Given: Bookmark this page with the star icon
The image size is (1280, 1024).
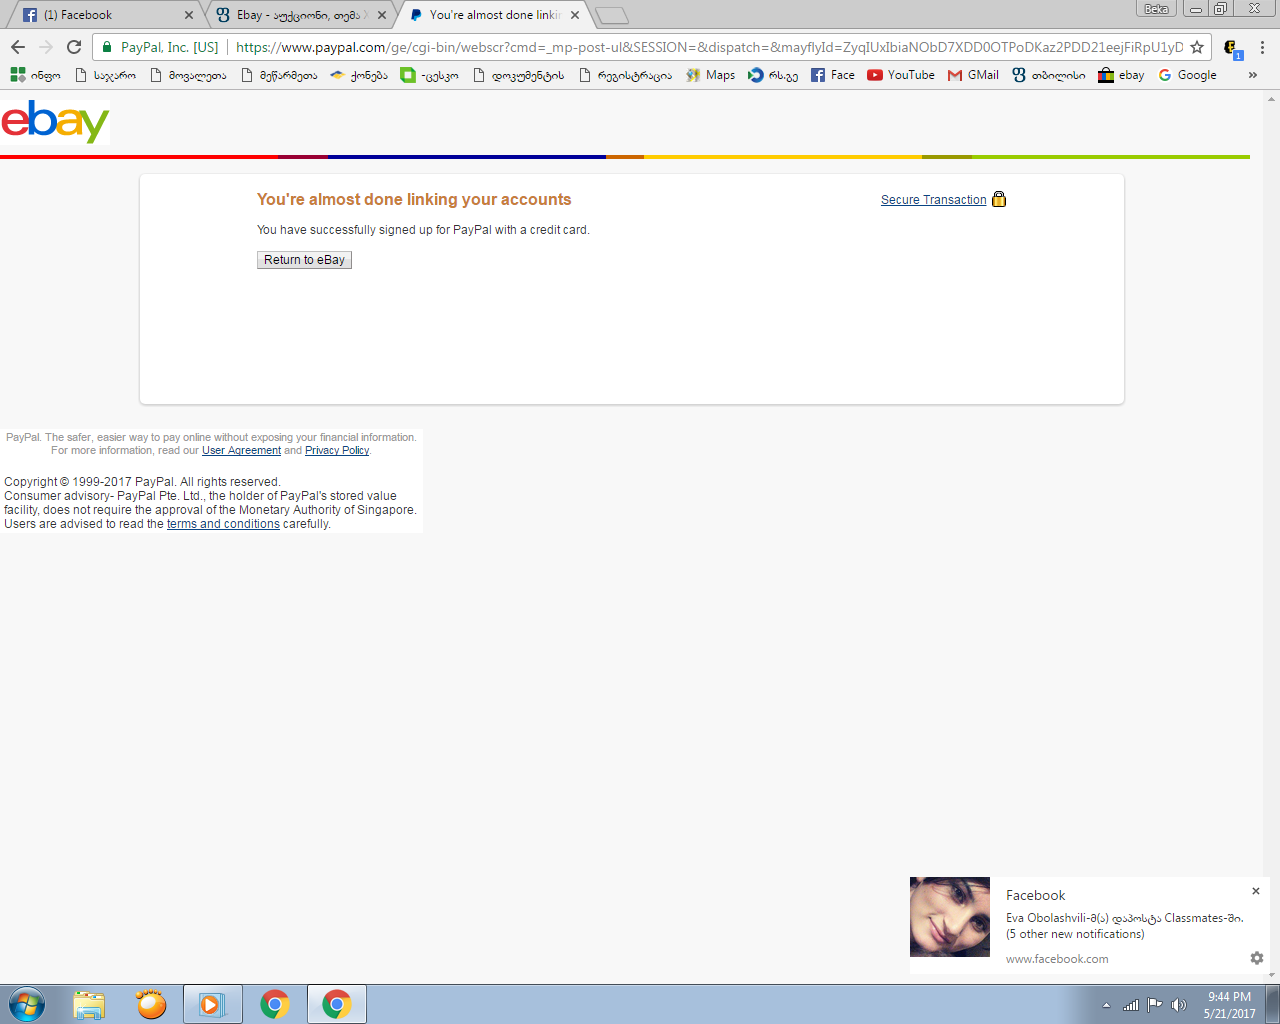Looking at the screenshot, I should (x=1197, y=47).
